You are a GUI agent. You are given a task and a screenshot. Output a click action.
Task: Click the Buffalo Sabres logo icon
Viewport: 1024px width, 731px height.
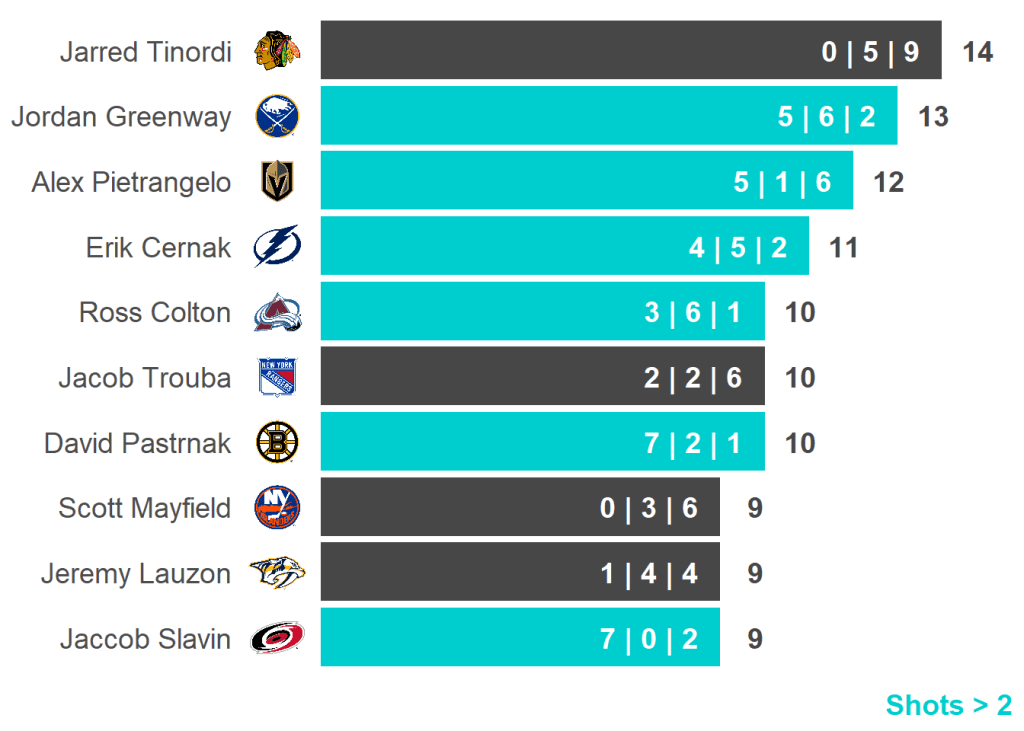coord(277,117)
